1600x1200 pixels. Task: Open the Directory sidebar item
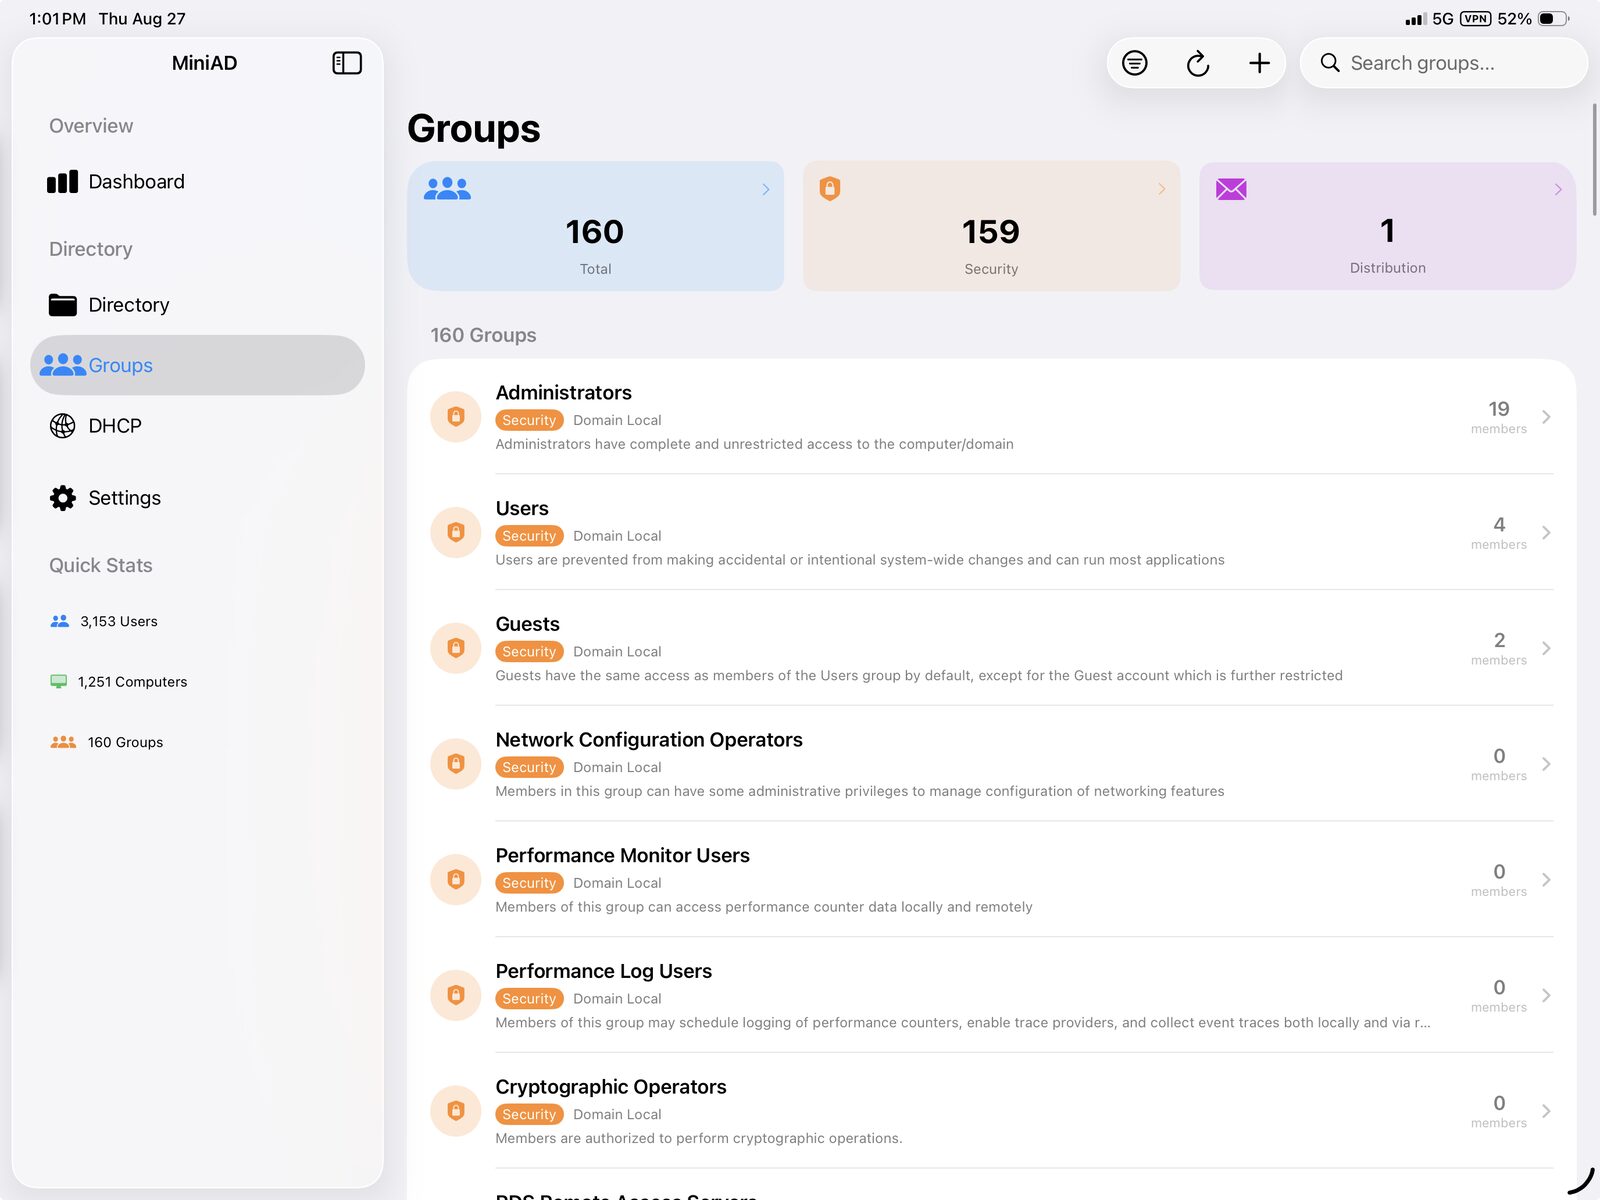pyautogui.click(x=197, y=305)
